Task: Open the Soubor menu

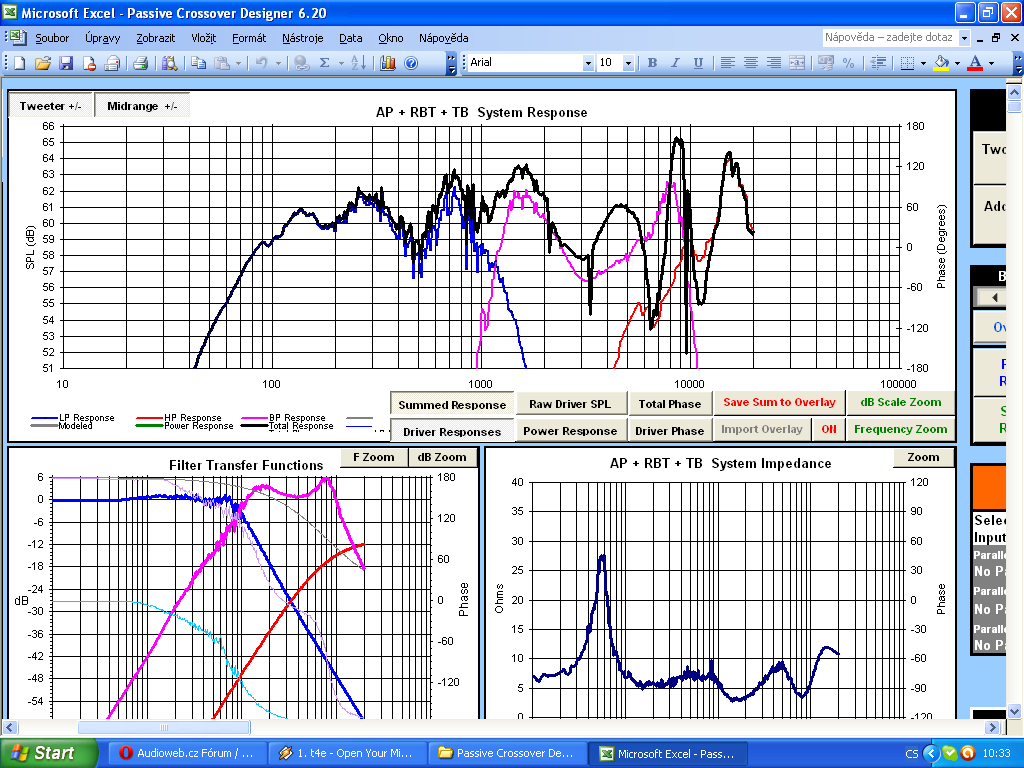Action: tap(52, 38)
